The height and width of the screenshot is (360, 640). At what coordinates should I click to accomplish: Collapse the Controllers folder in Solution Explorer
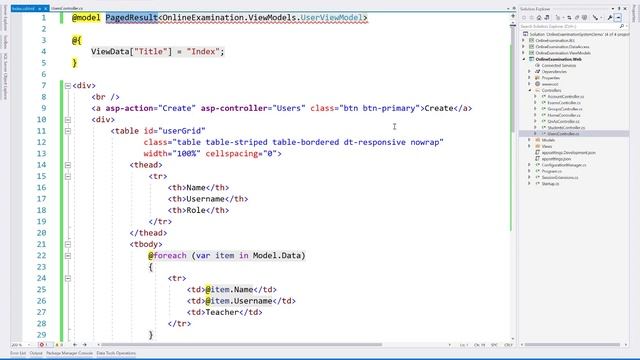pos(530,90)
